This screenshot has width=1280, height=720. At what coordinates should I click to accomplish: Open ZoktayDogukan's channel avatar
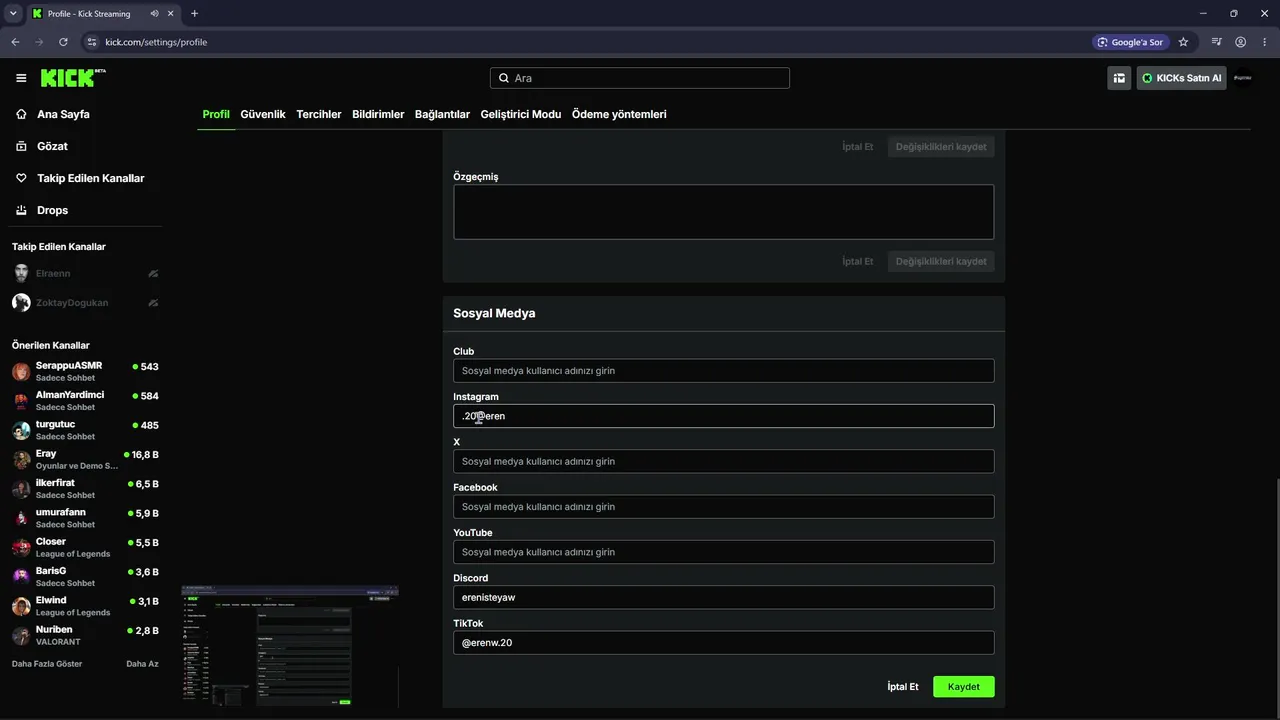(21, 302)
